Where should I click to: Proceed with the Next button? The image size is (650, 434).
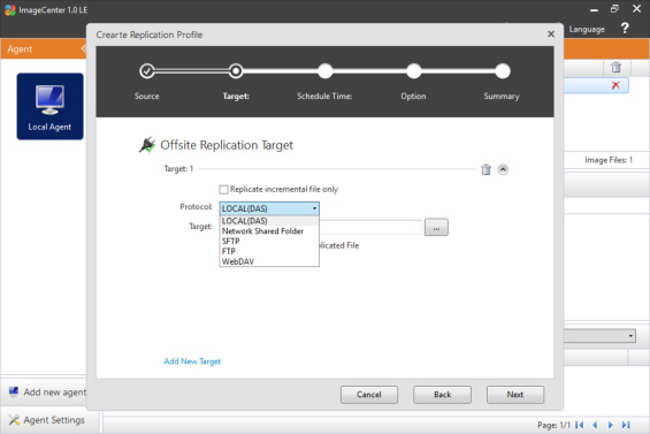[x=515, y=395]
